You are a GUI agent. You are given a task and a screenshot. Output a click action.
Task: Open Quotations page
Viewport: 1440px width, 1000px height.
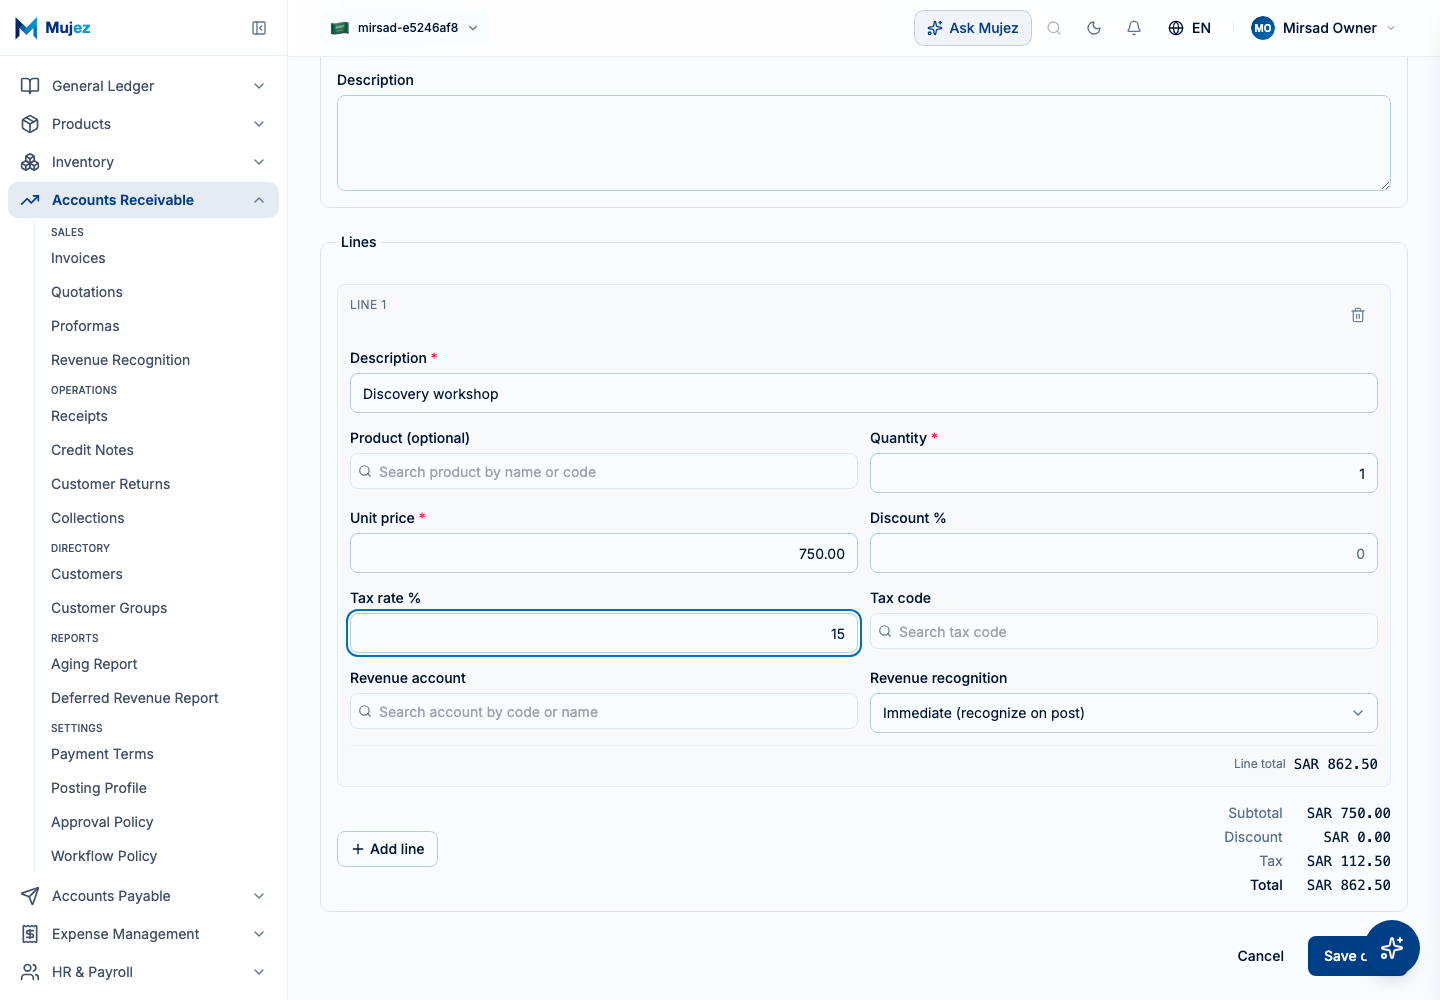(x=87, y=292)
